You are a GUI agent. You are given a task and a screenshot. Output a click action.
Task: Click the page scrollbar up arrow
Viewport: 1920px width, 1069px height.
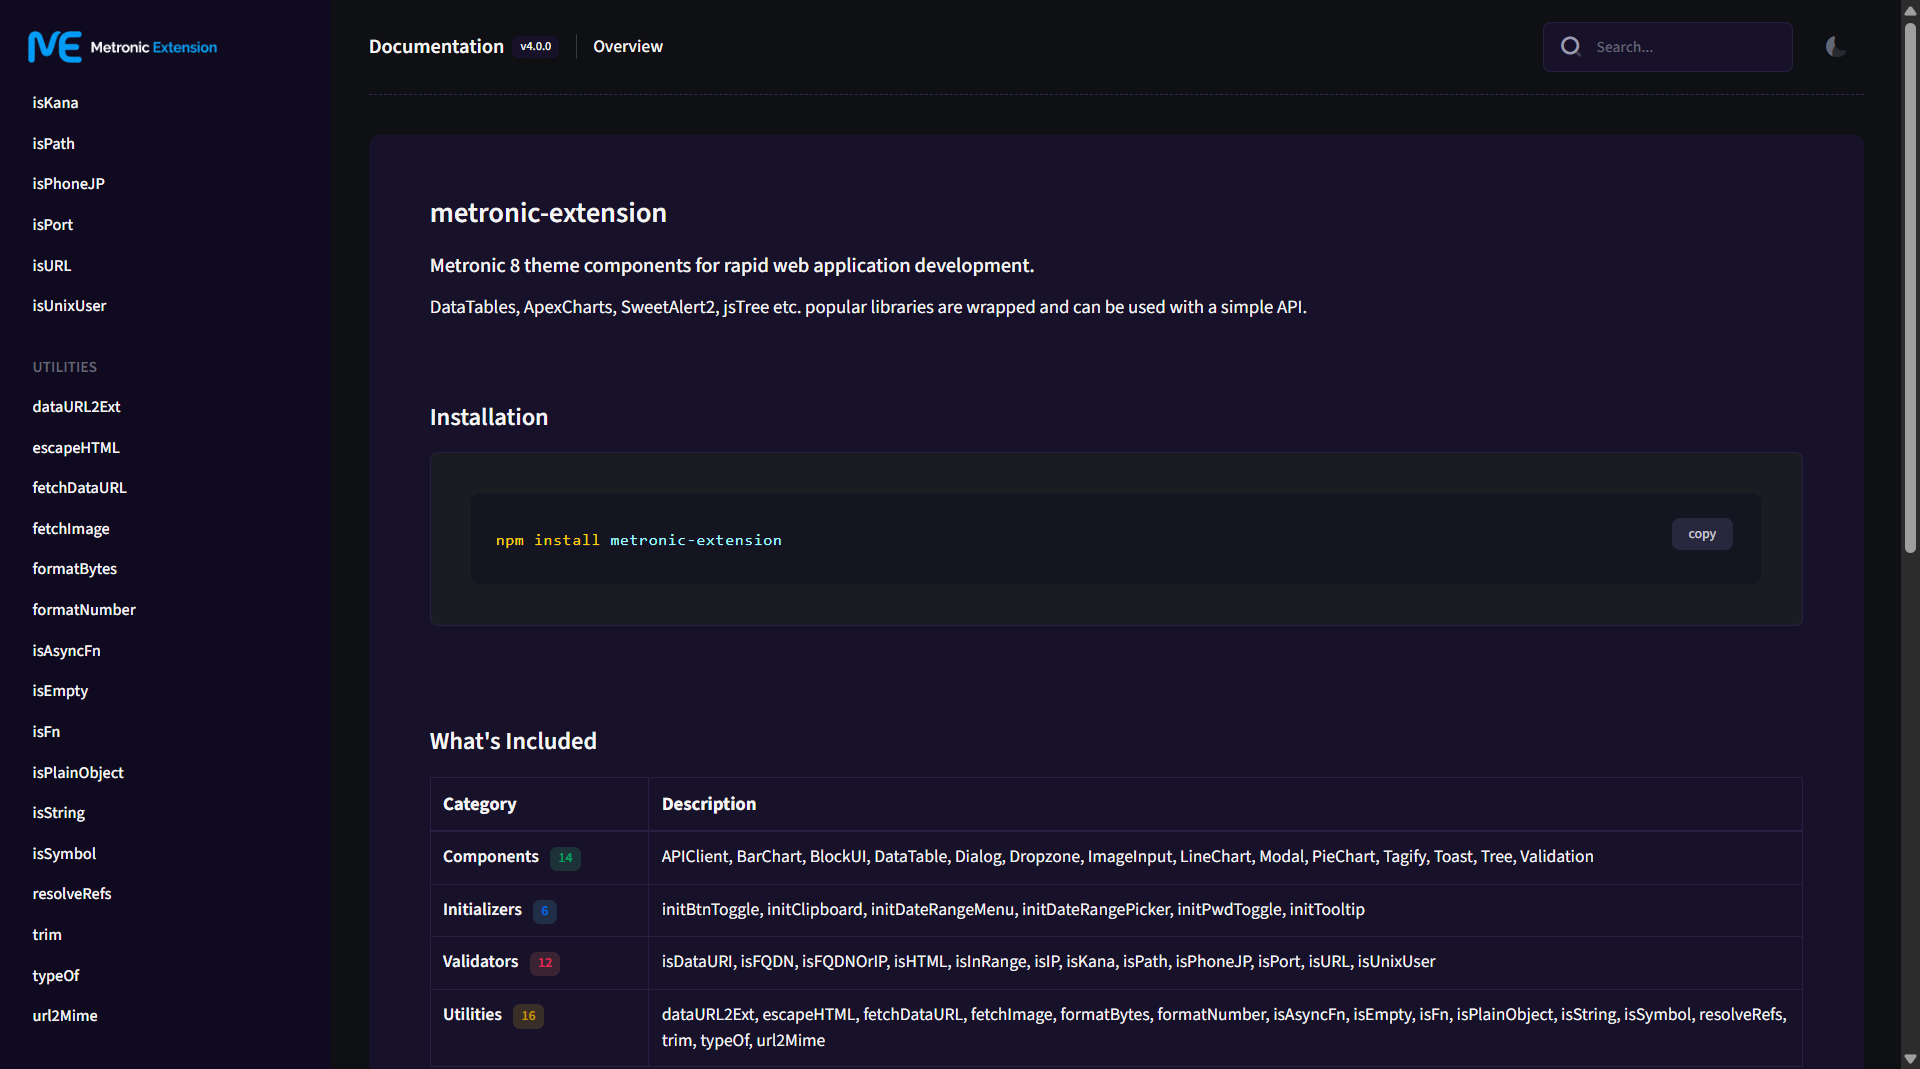[x=1910, y=9]
